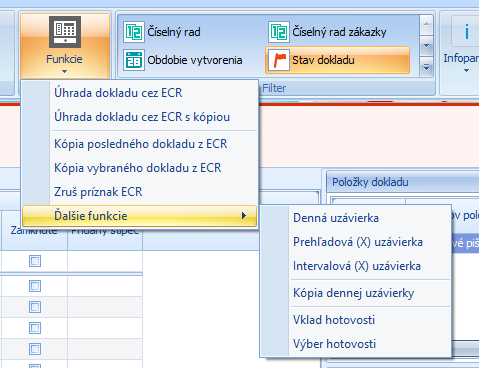Expand the Filter gallery with bottom arrow
Screen dimensions: 479x368
tap(426, 67)
